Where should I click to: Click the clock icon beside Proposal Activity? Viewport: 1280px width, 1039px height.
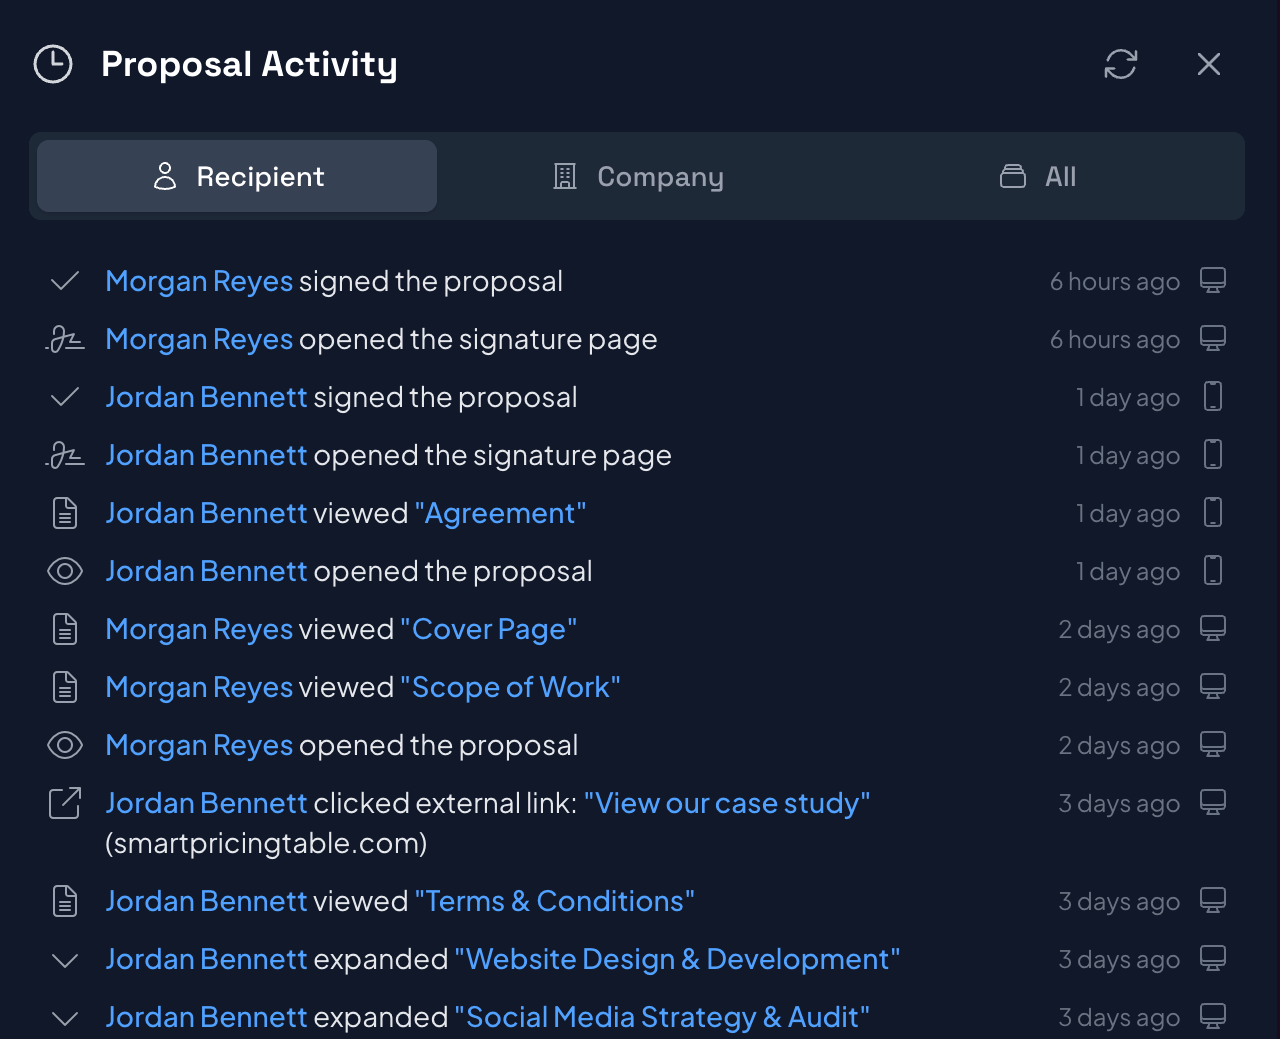(53, 64)
